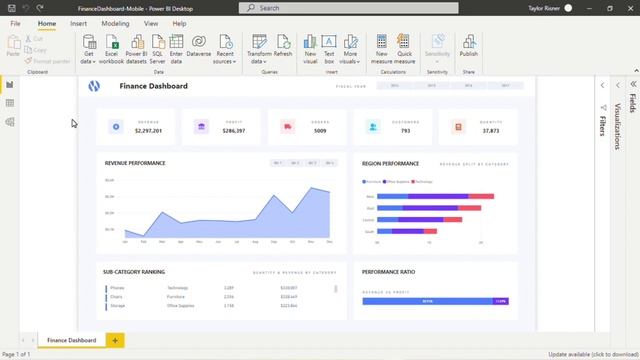Paste from the clipboard
The width and height of the screenshot is (640, 360).
pos(13,46)
